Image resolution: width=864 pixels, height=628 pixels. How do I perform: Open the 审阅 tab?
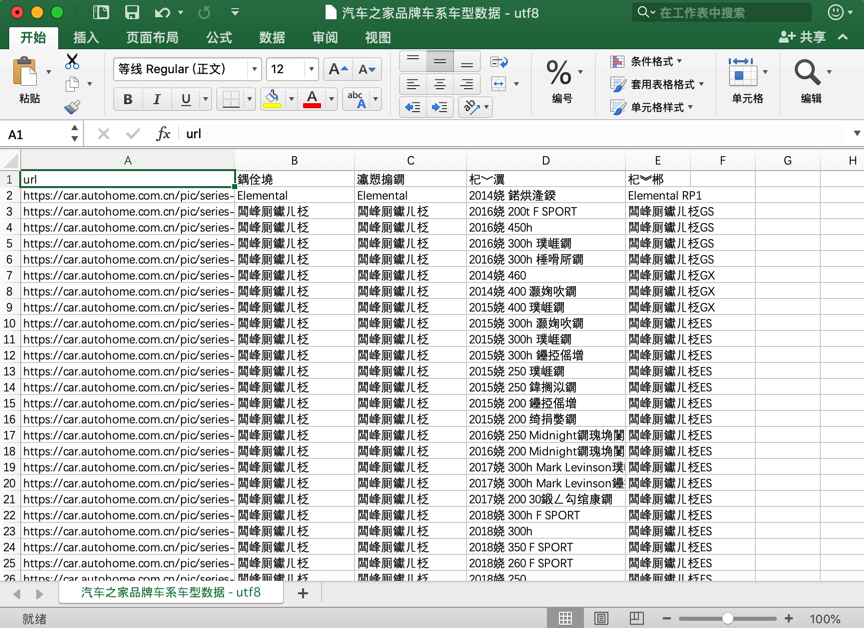[325, 37]
